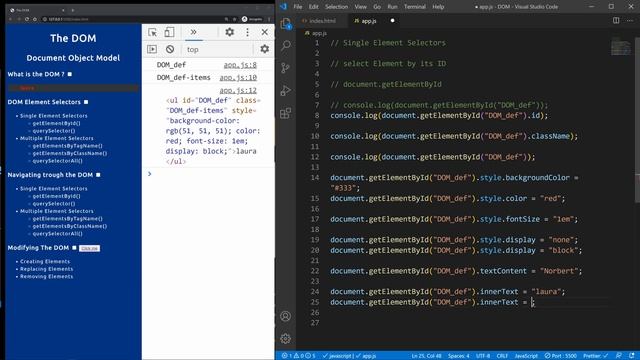The image size is (640, 360).
Task: Click 'Ln 25, Col 48' in status bar
Action: tap(427, 356)
